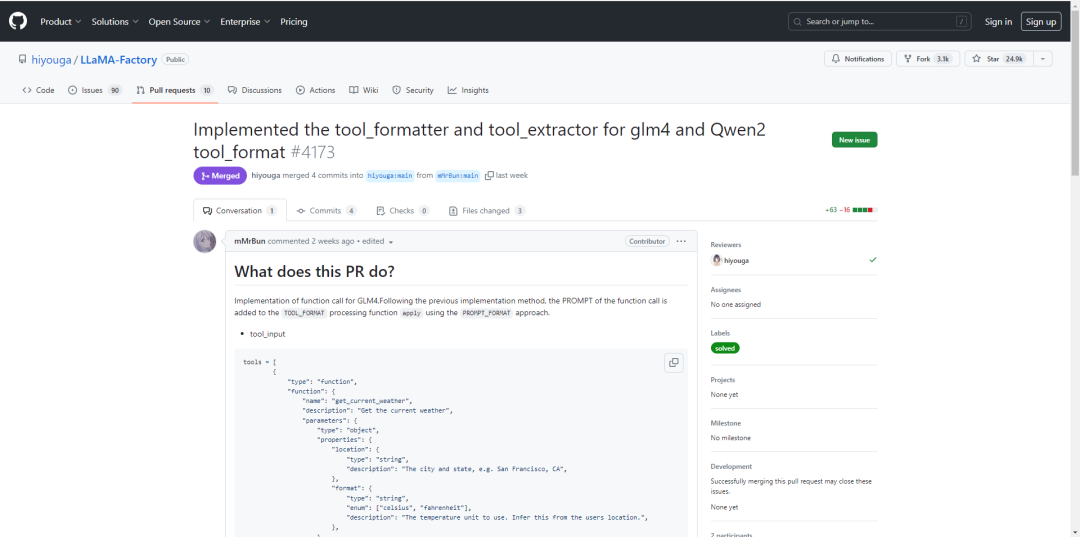Open the Pull requests tab
This screenshot has width=1080, height=537.
(175, 90)
